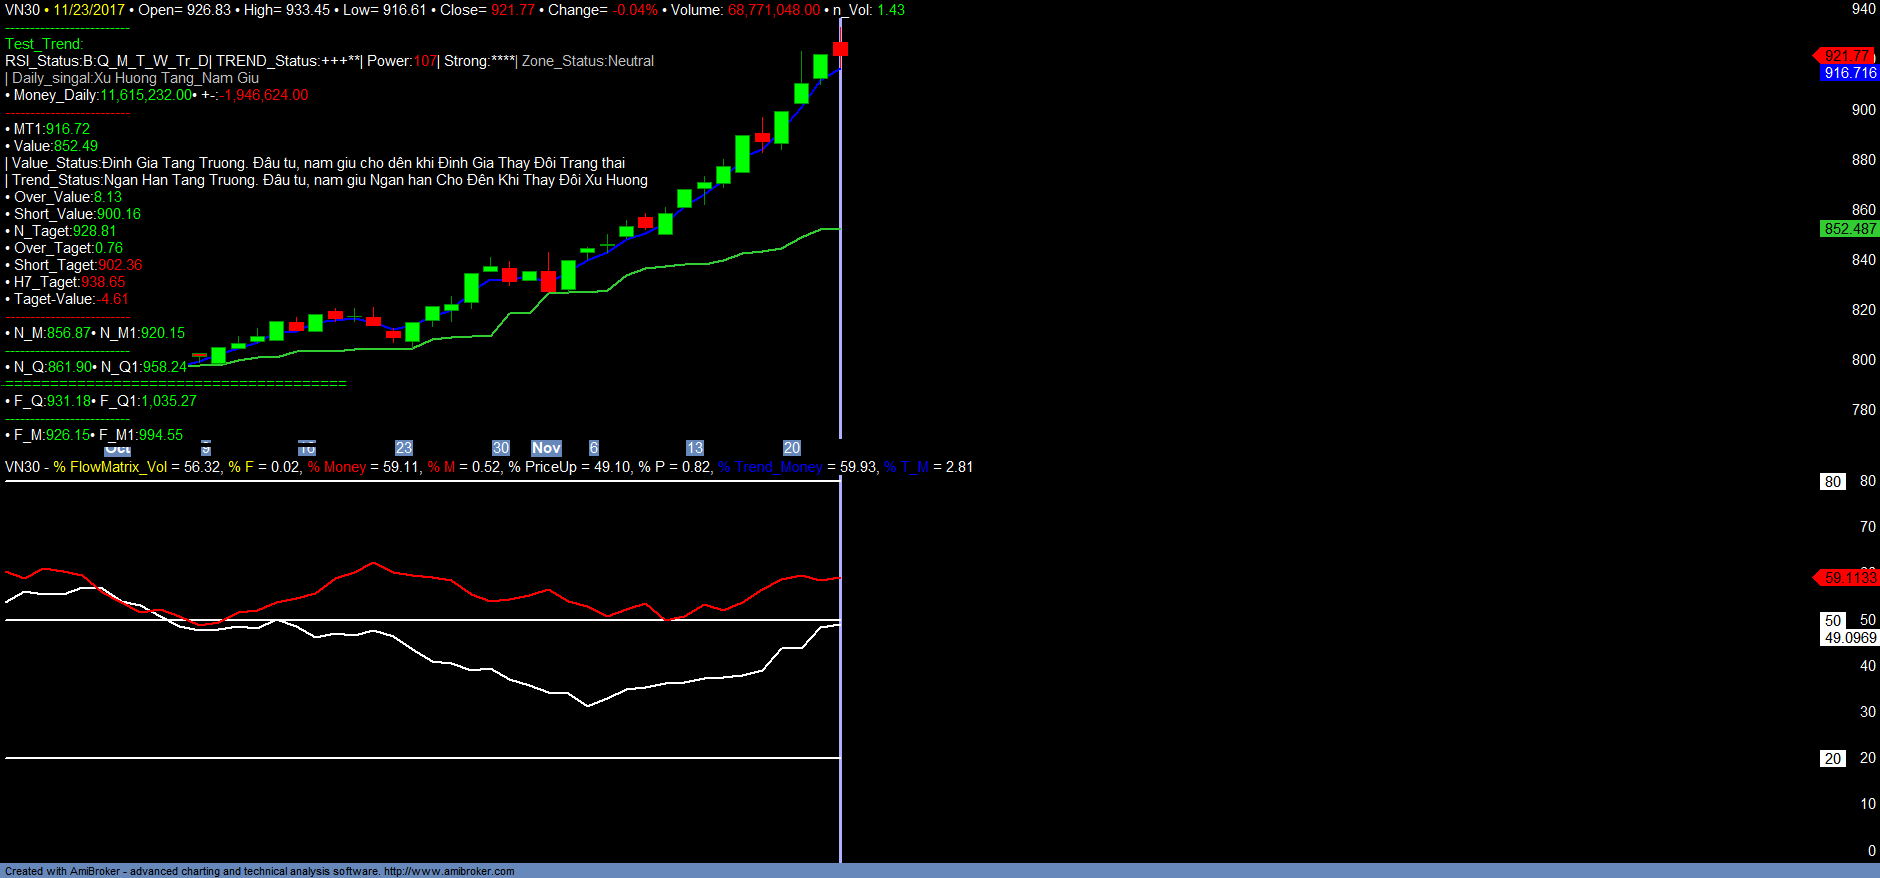The image size is (1880, 878).
Task: Click the boxed 20 level label
Action: (1832, 759)
